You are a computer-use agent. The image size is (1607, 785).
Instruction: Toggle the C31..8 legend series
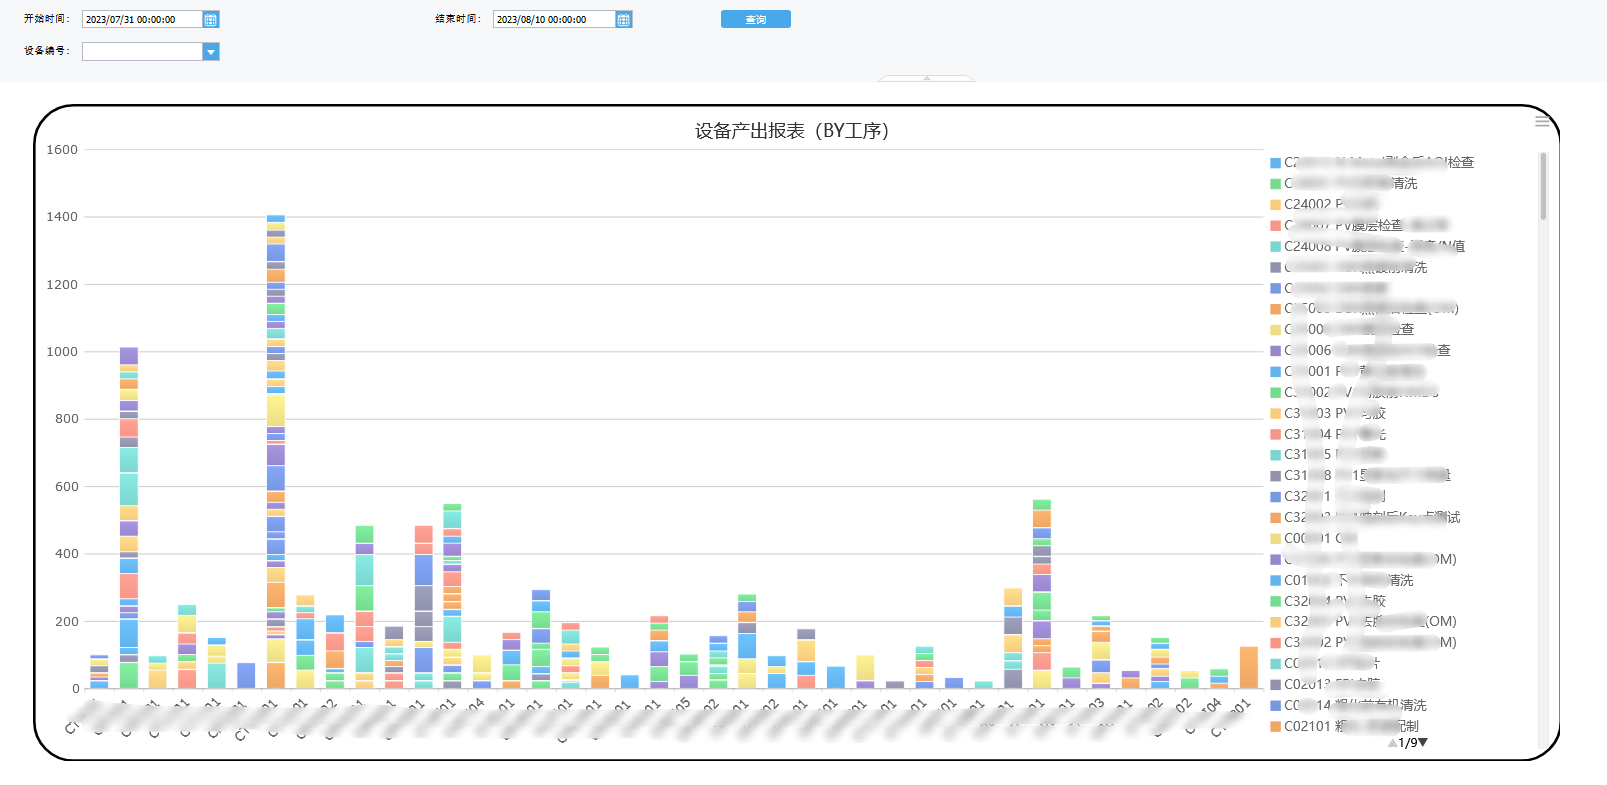coord(1360,475)
